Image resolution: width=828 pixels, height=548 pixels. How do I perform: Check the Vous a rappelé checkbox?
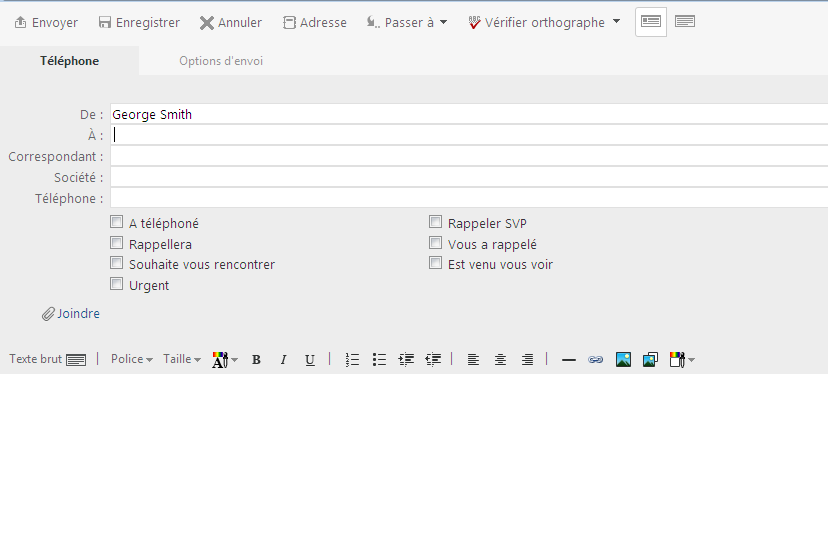[435, 243]
